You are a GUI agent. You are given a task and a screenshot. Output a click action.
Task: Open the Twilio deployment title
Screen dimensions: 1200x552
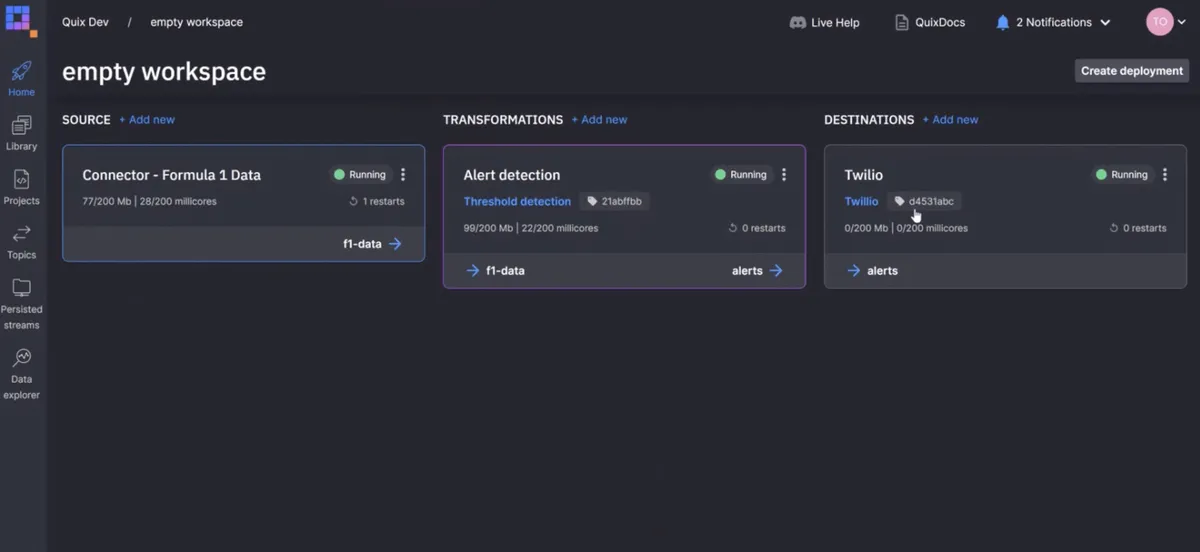(863, 175)
